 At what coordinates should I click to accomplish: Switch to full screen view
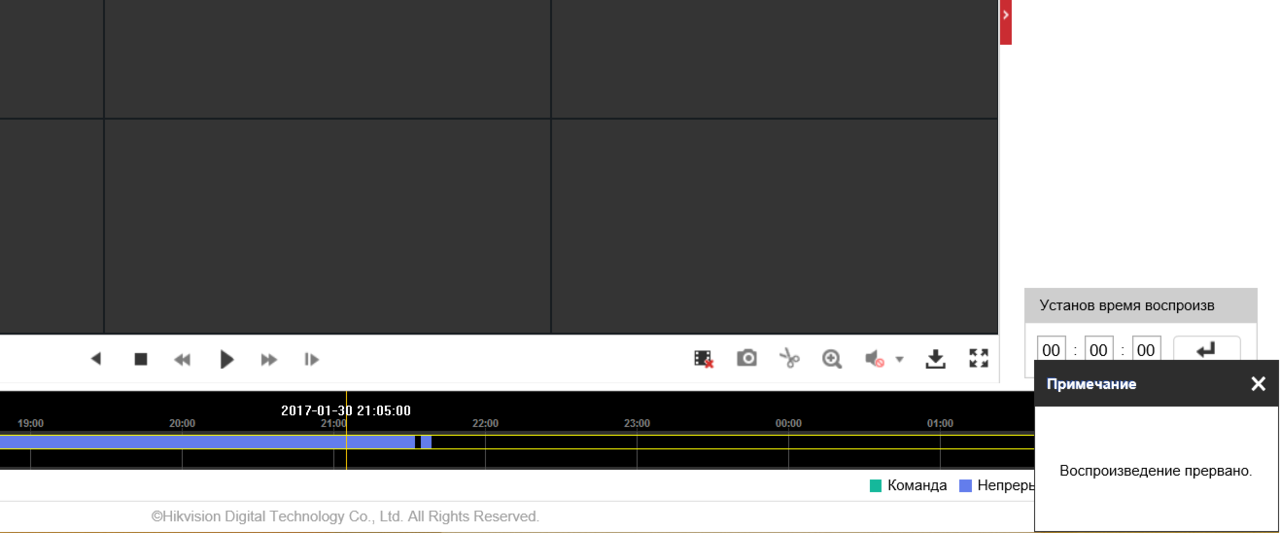(979, 358)
